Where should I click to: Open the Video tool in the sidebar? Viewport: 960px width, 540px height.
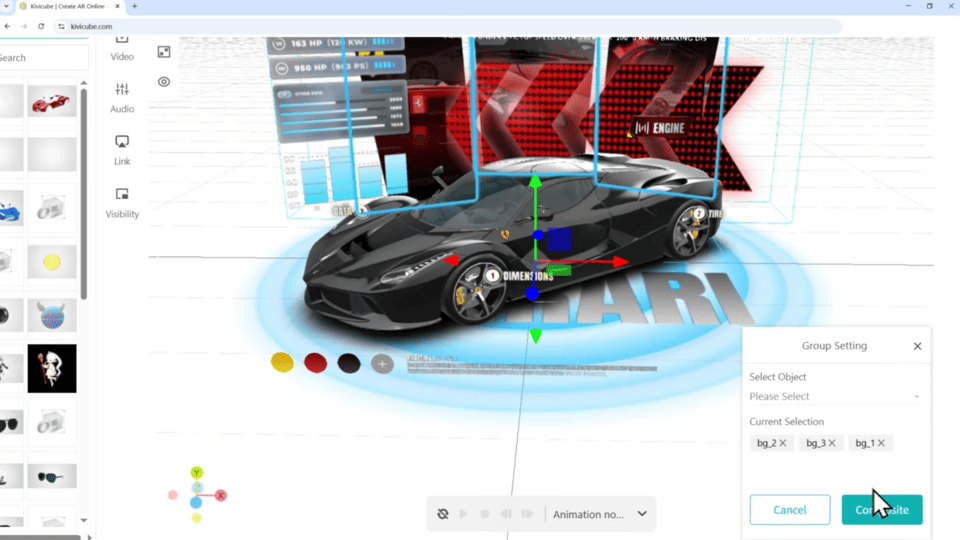(122, 49)
